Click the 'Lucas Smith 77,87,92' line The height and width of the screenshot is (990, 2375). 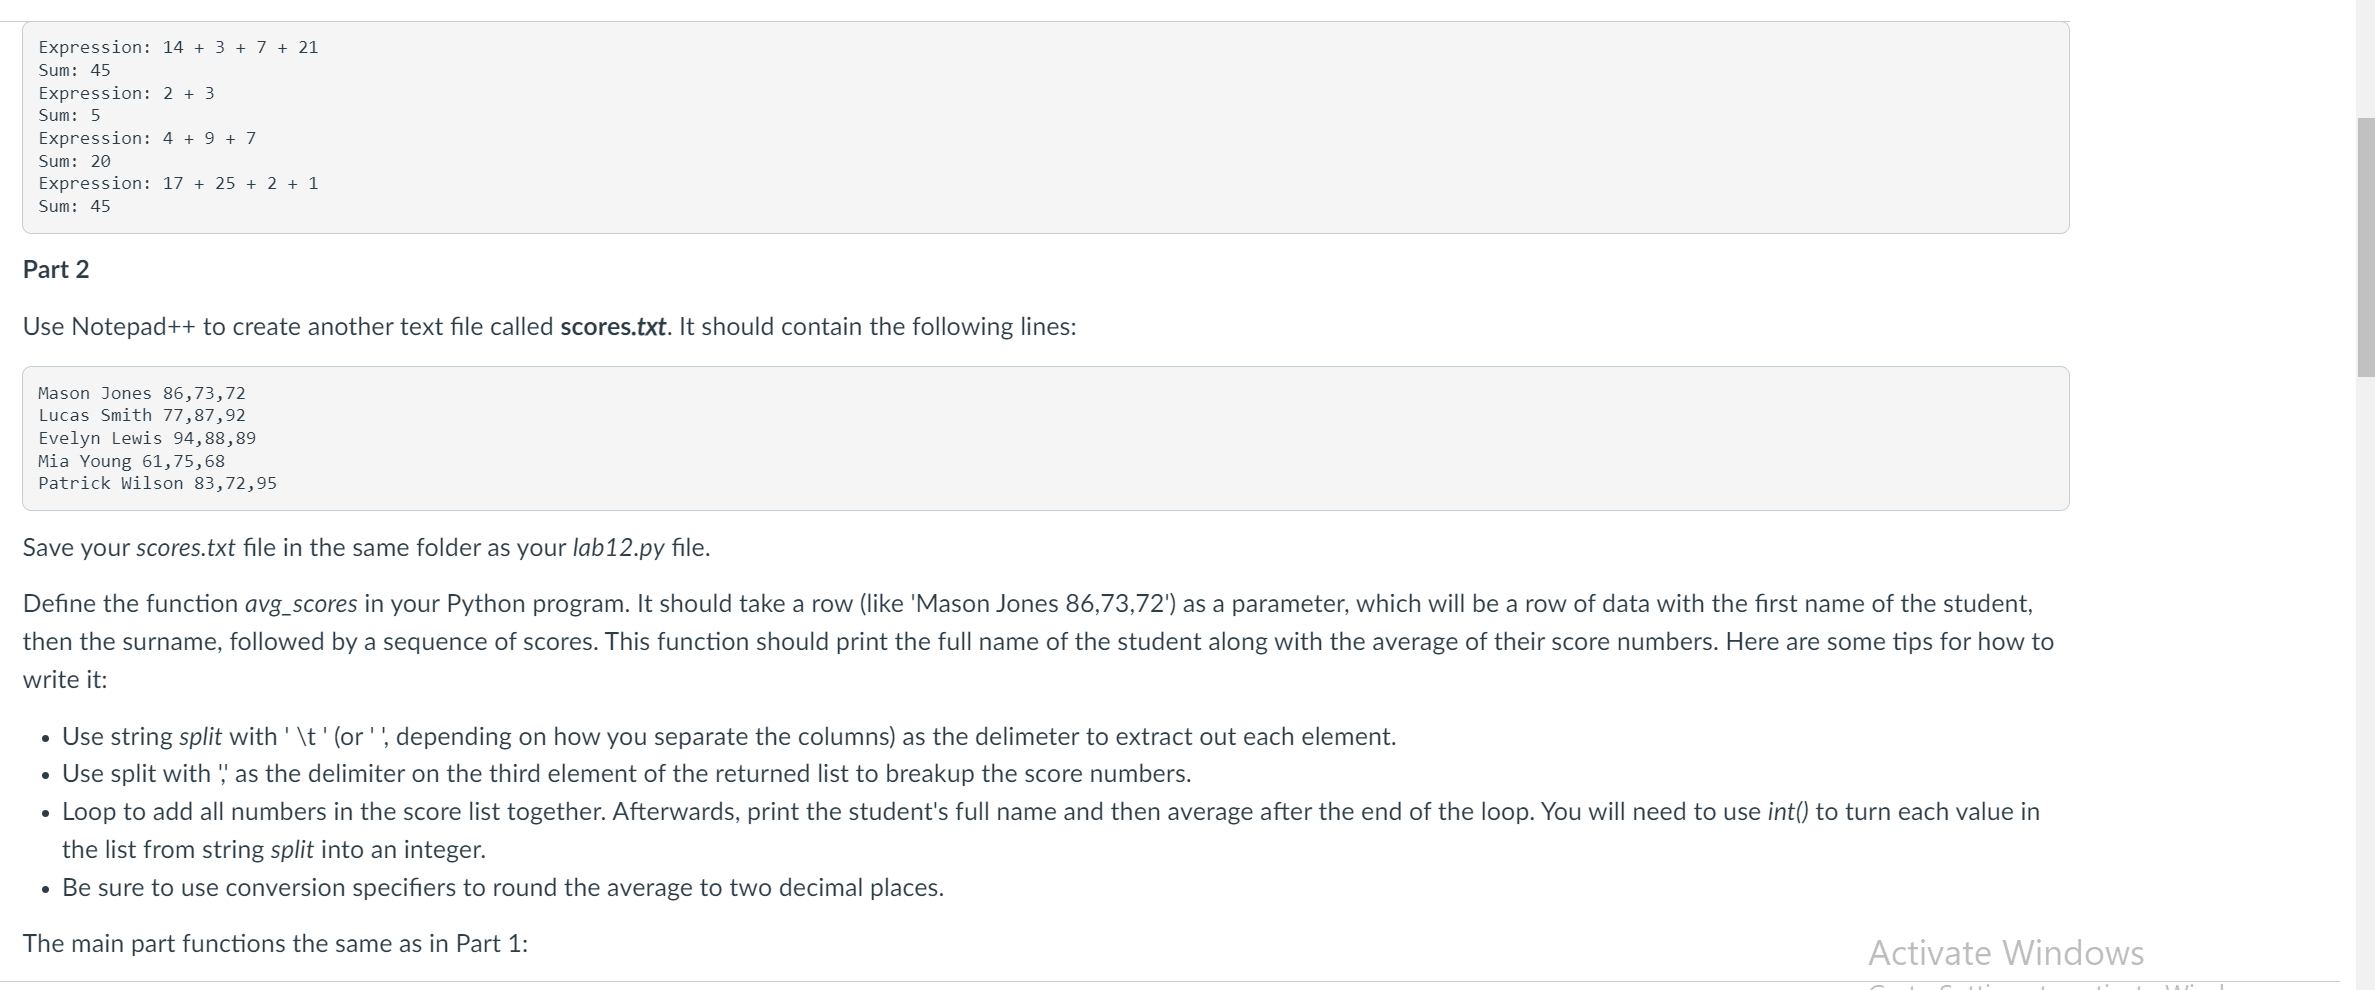click(x=142, y=415)
